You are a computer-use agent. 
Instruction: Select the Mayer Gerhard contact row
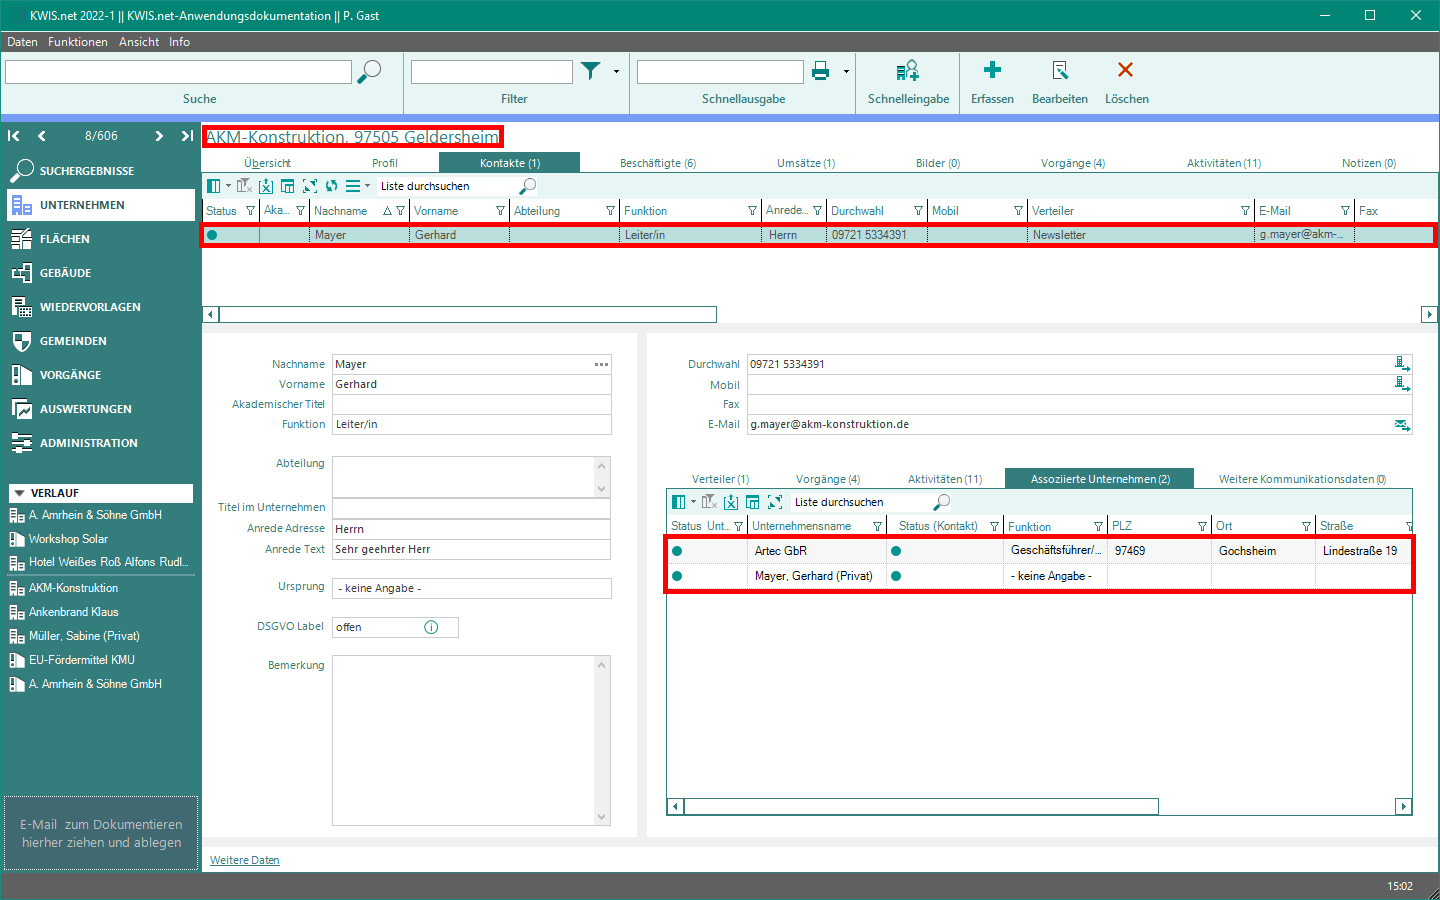818,235
